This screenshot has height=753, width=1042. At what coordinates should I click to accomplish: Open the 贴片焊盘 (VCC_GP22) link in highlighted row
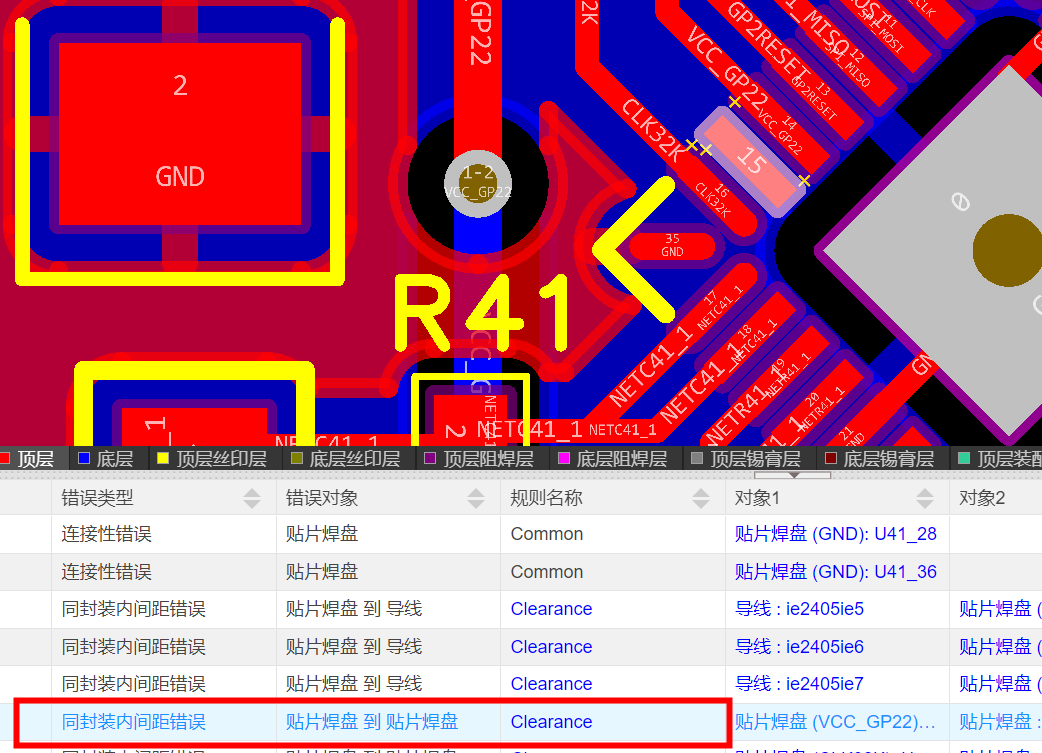coord(835,722)
